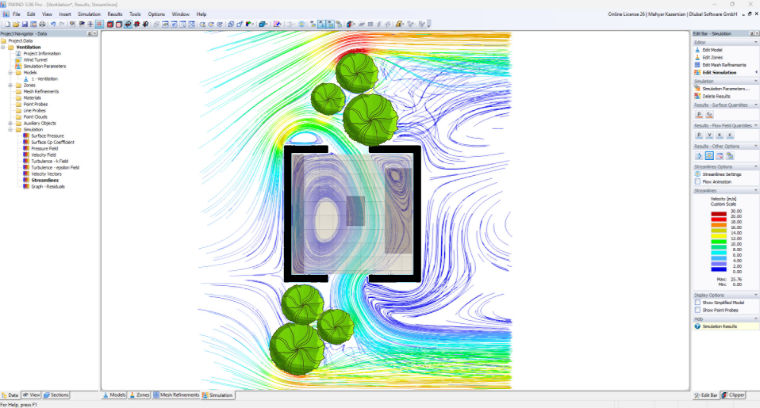
Task: Show surface Cp coefficient result button
Action: (x=709, y=115)
